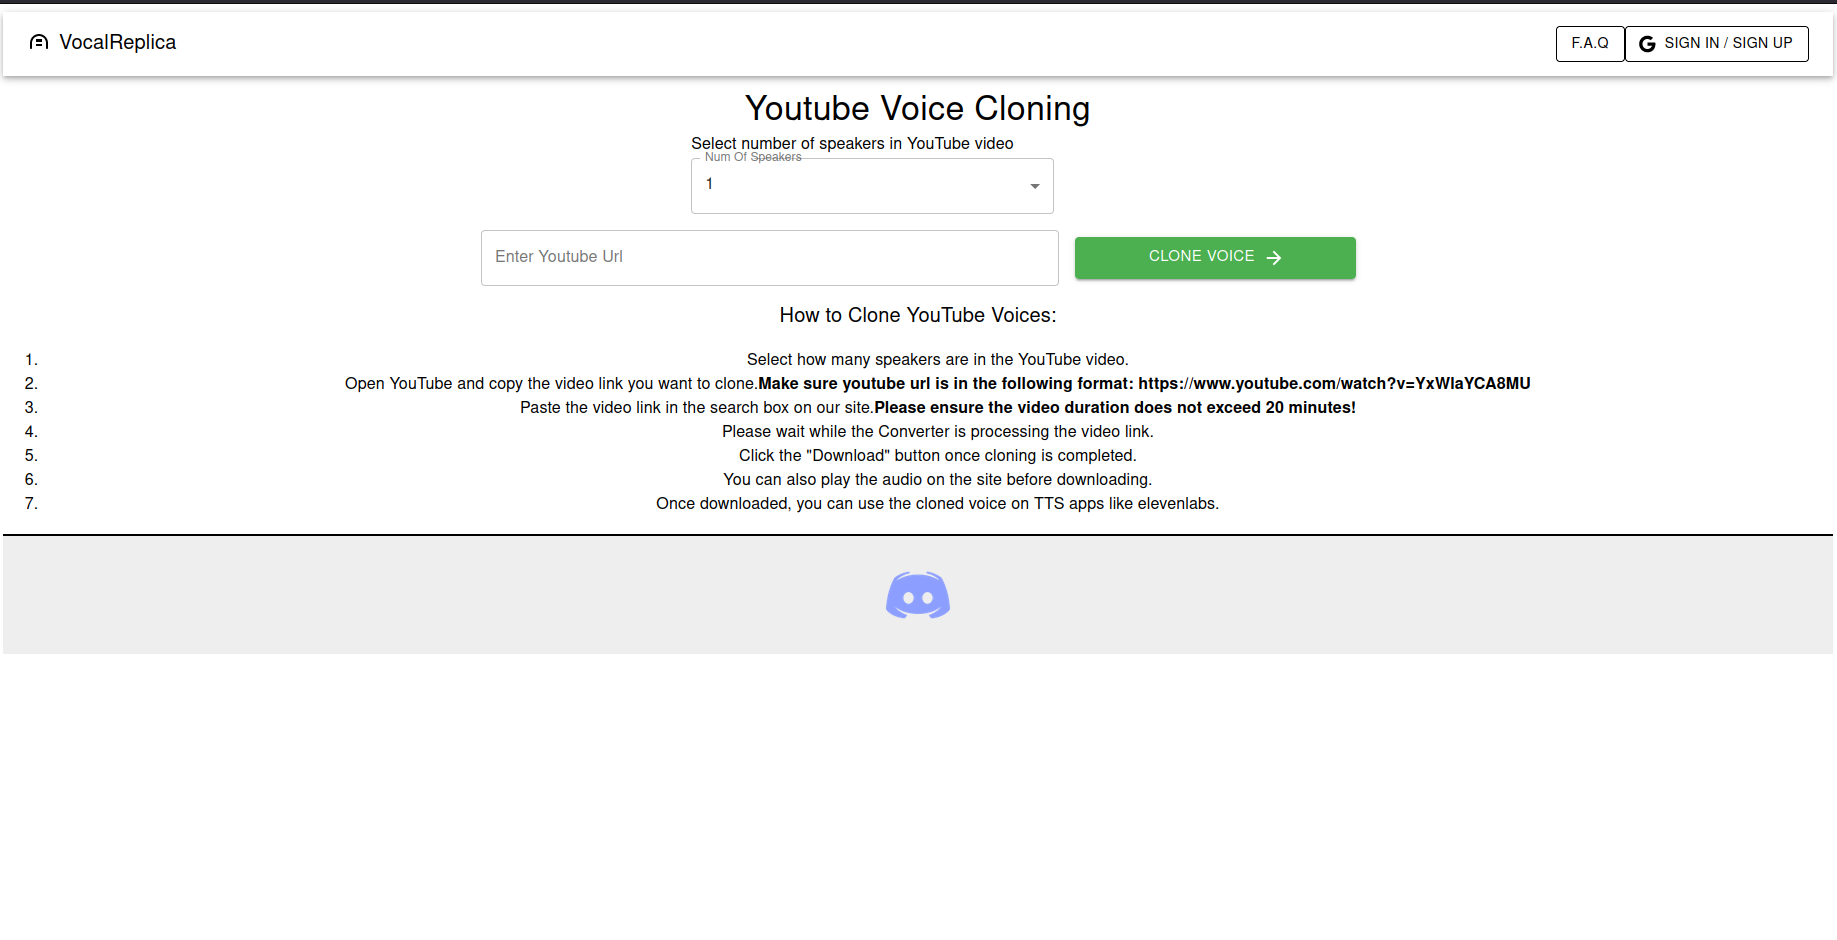Click step about Converter processing the video link

pos(938,431)
